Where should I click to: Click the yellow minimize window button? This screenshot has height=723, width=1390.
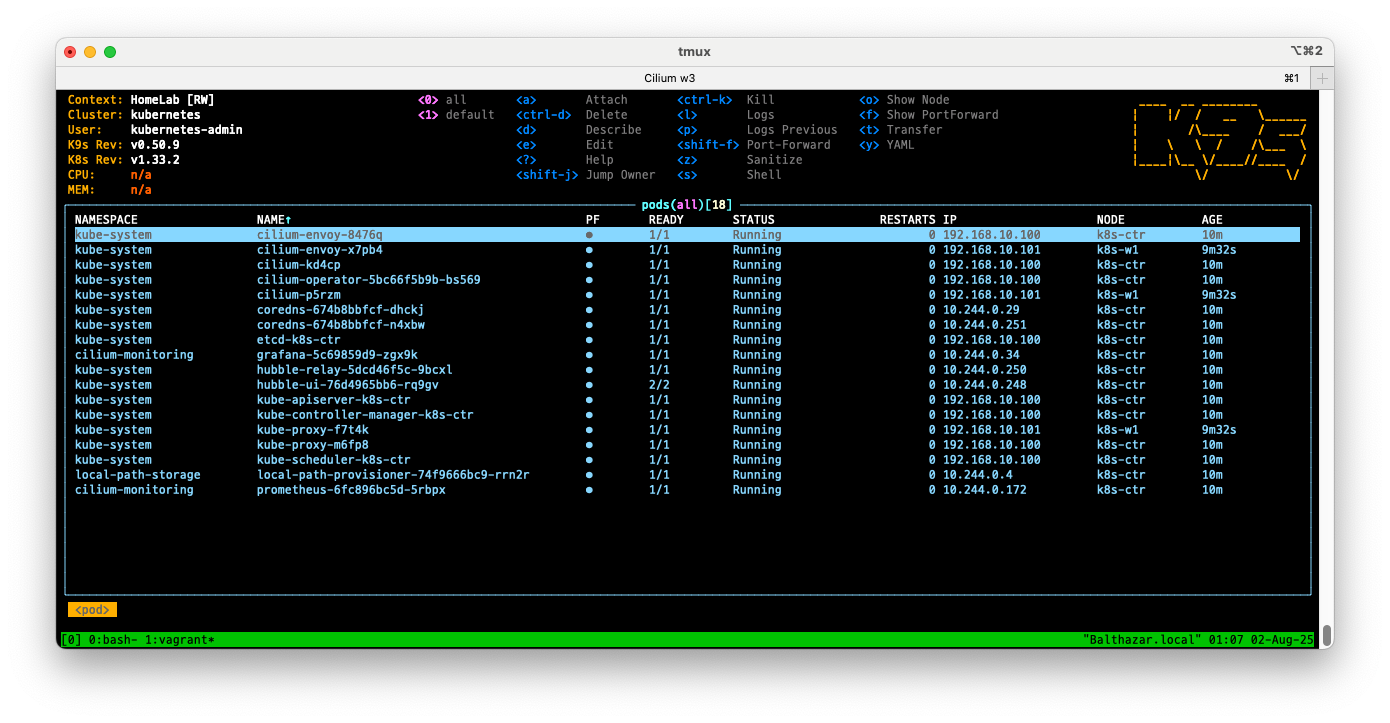pyautogui.click(x=90, y=52)
